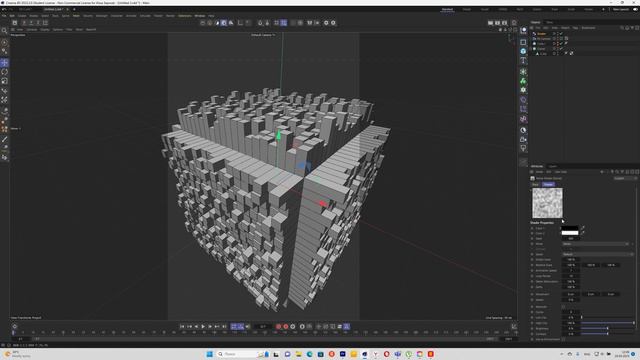Select the Cube child object row

pos(543,53)
